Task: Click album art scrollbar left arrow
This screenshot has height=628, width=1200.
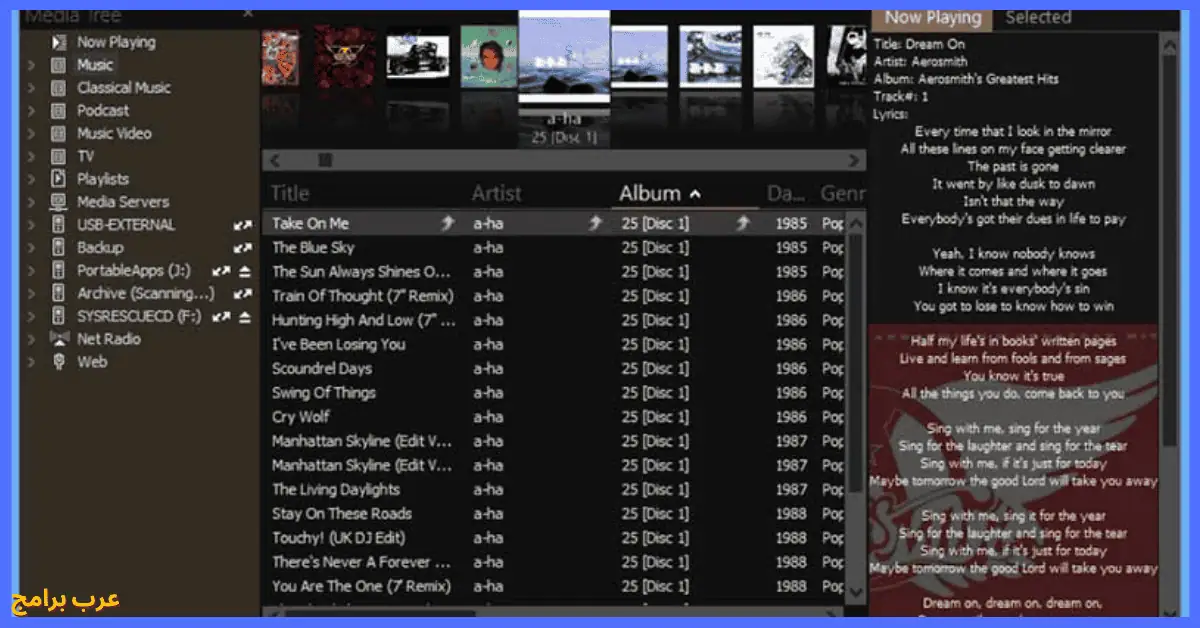Action: point(275,160)
